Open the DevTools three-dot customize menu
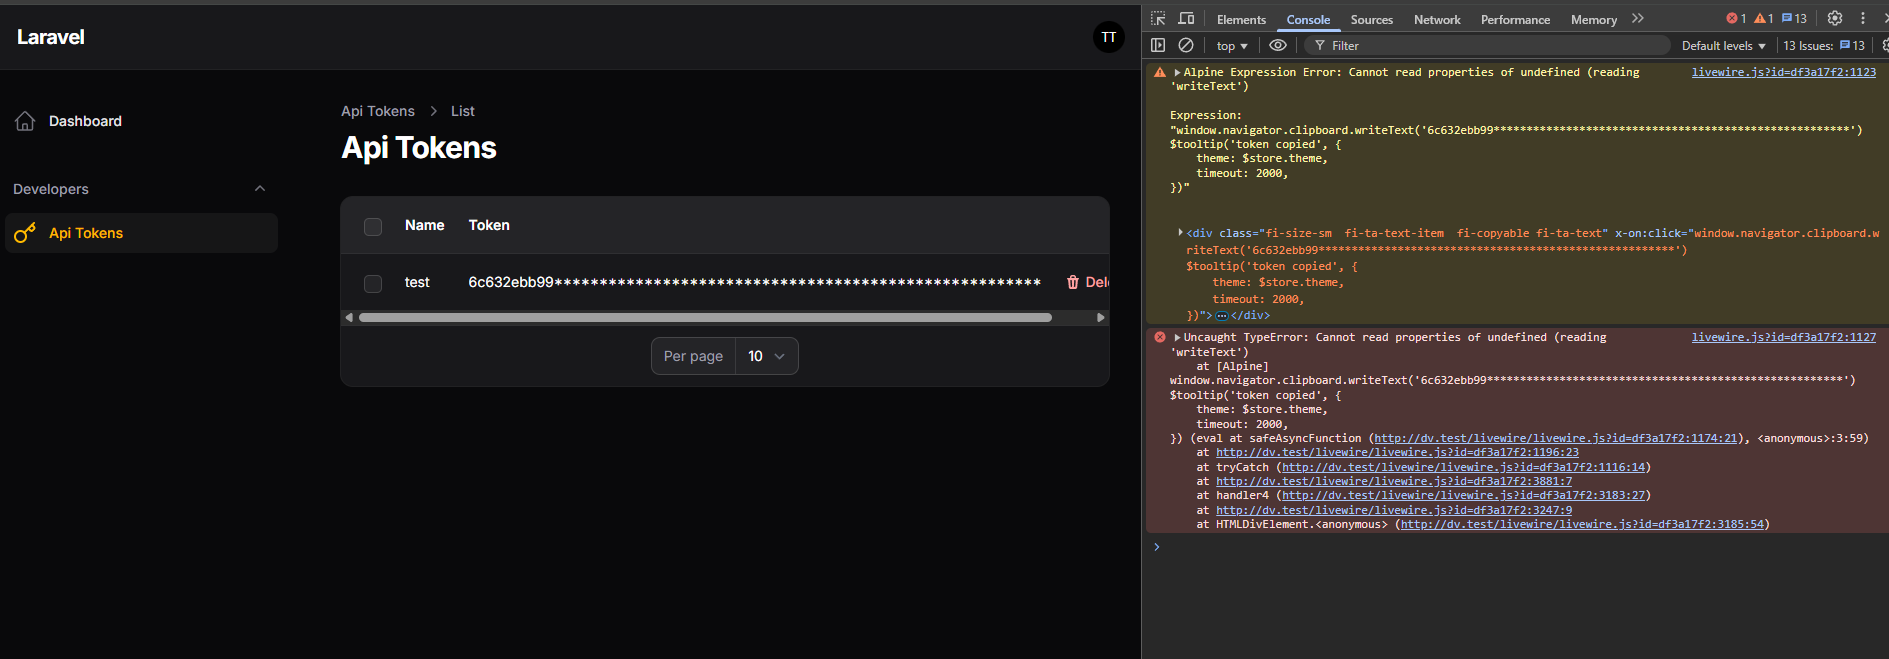This screenshot has height=659, width=1889. pos(1862,18)
